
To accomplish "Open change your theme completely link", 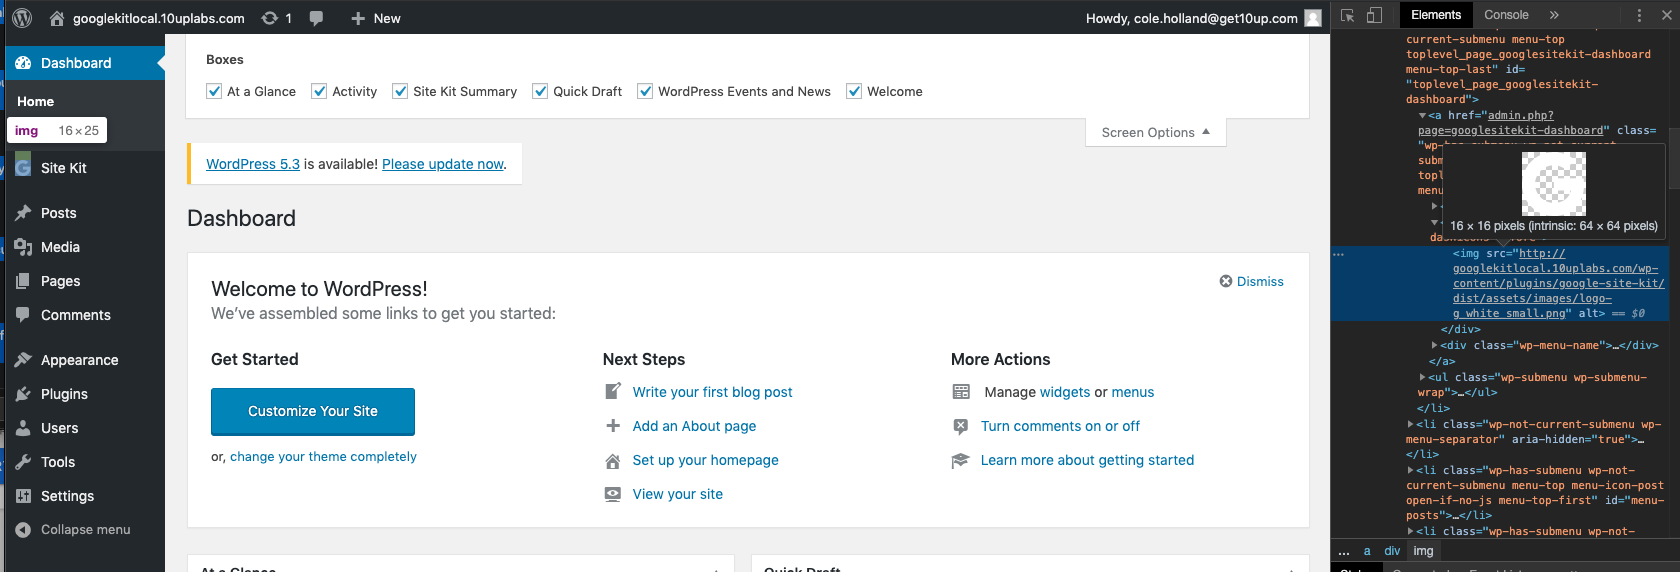I will [x=323, y=456].
